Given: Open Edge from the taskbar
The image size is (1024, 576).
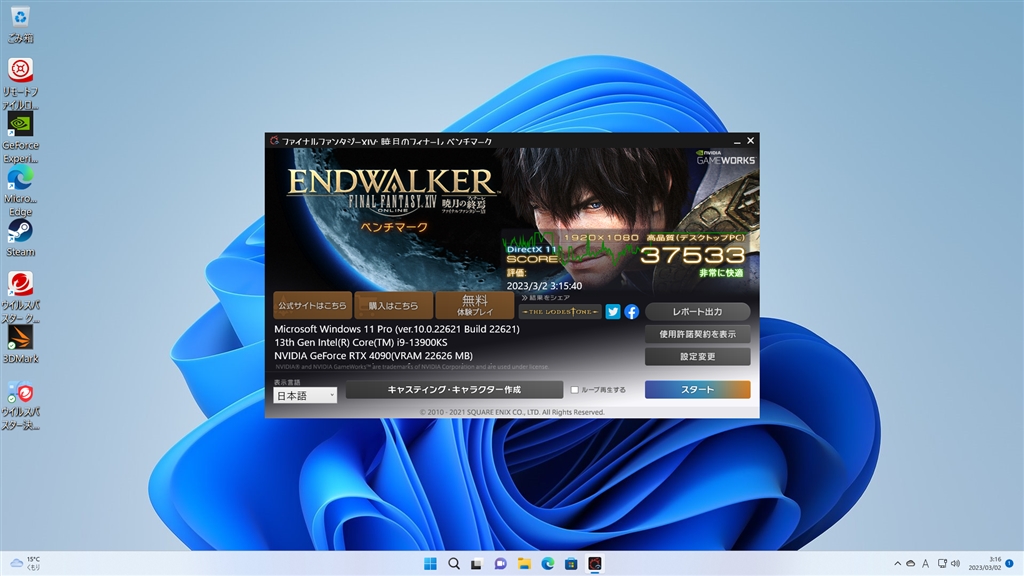Looking at the screenshot, I should [547, 564].
